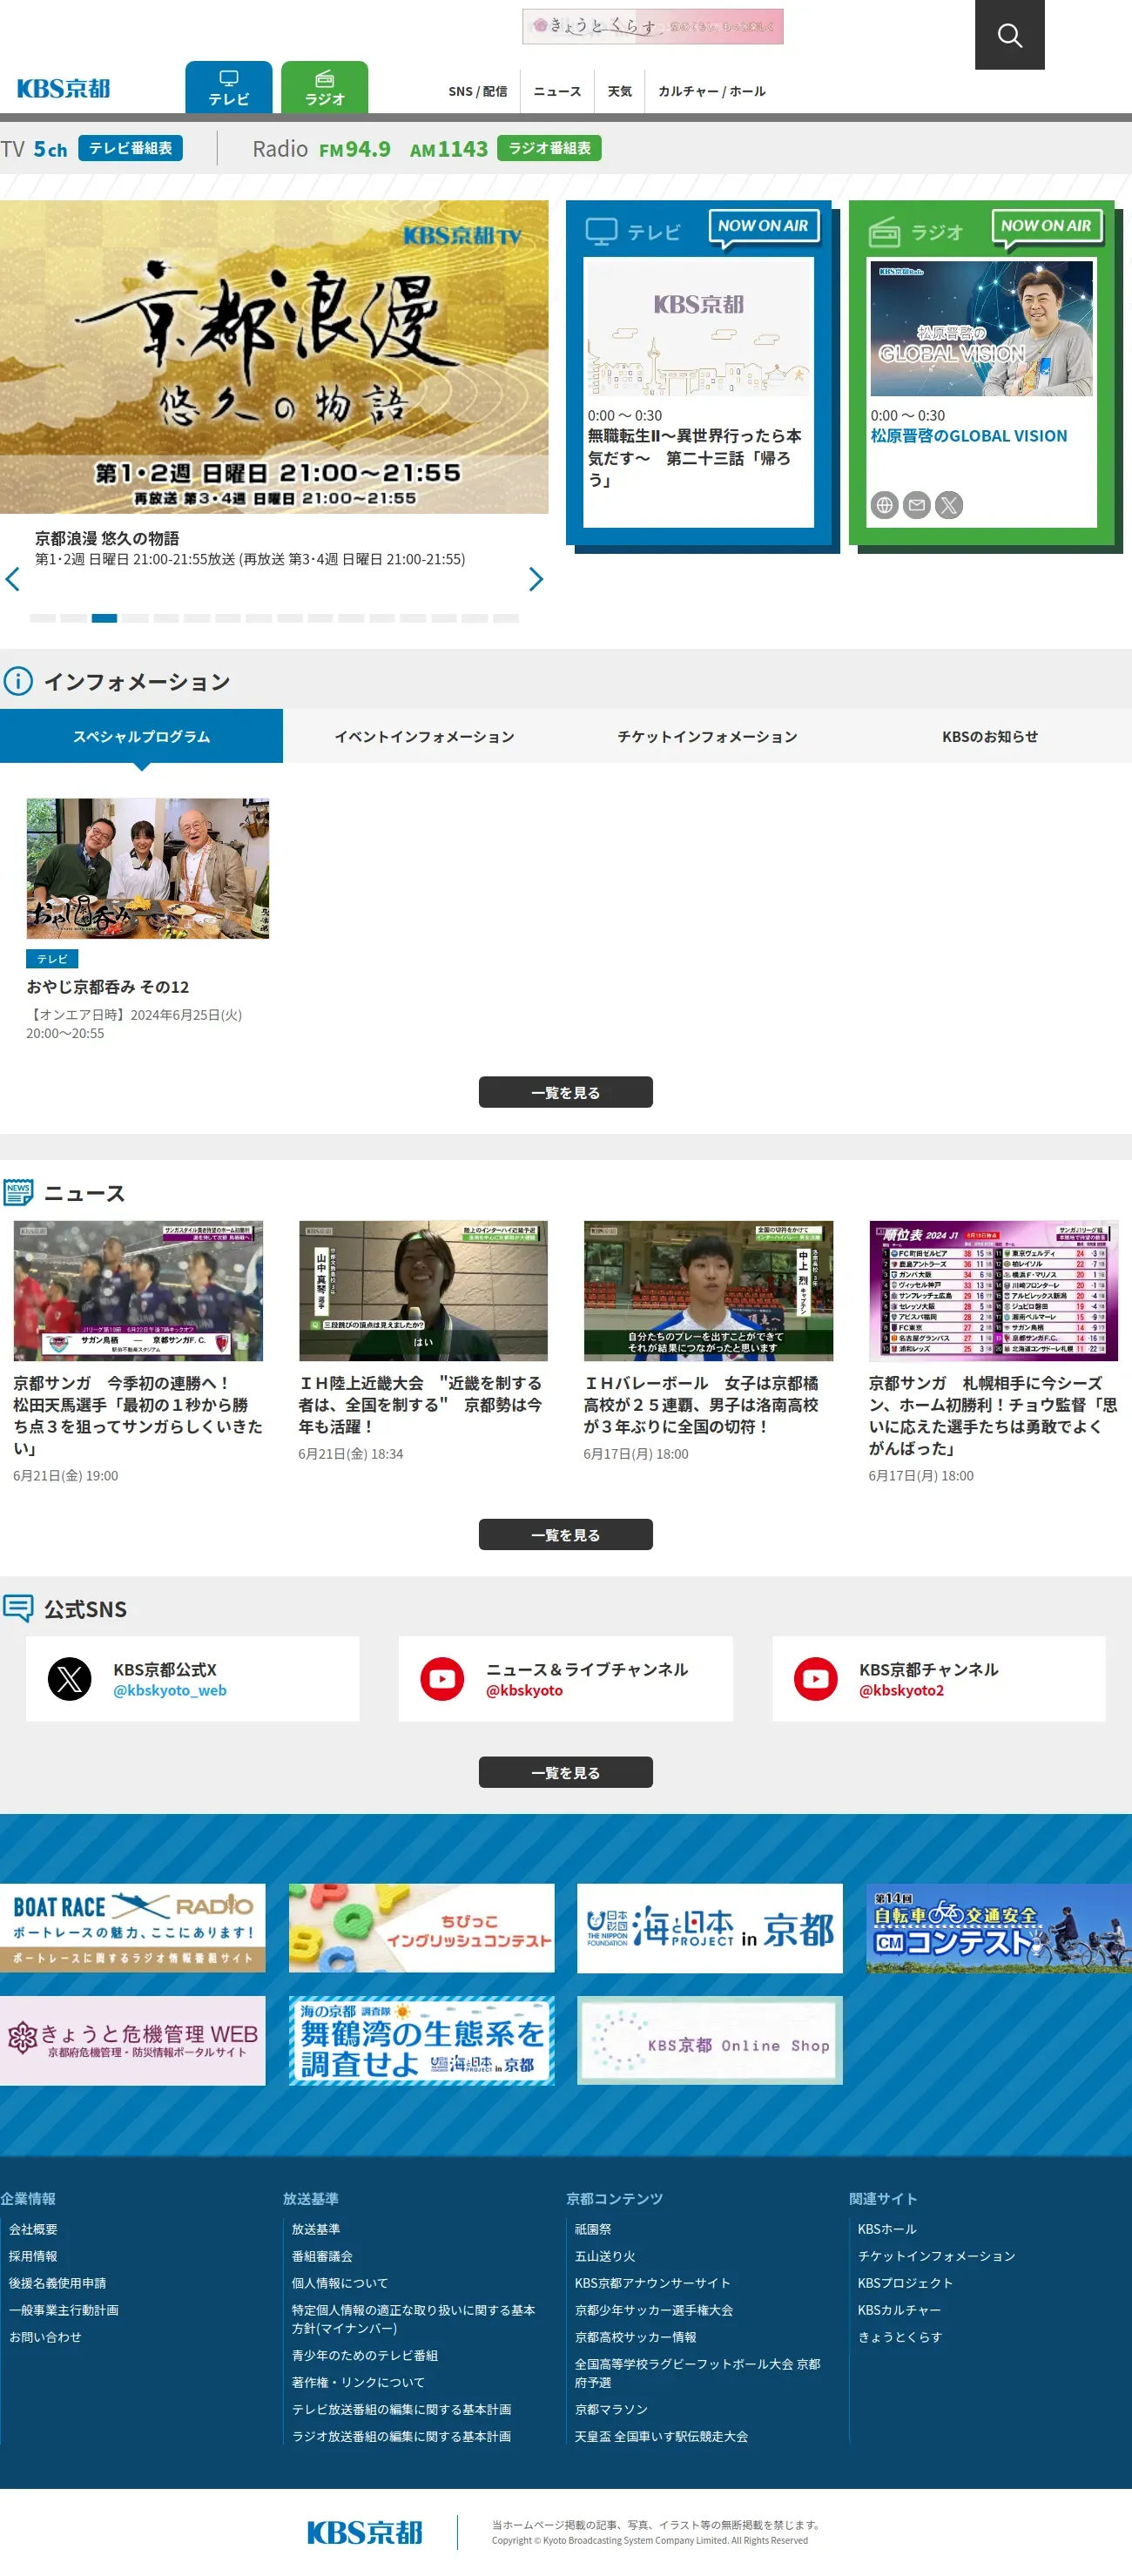
Task: Open 松原晋啓のGLOBAL VISION radio link
Action: [x=968, y=436]
